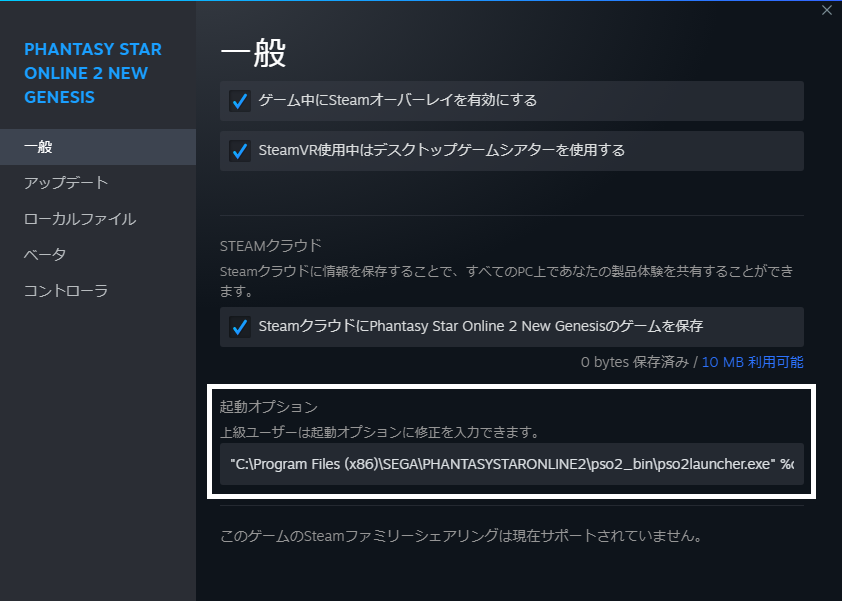Click the PHANTASY STAR ONLINE 2 NEW GENESIS title
The width and height of the screenshot is (842, 601).
pyautogui.click(x=93, y=73)
